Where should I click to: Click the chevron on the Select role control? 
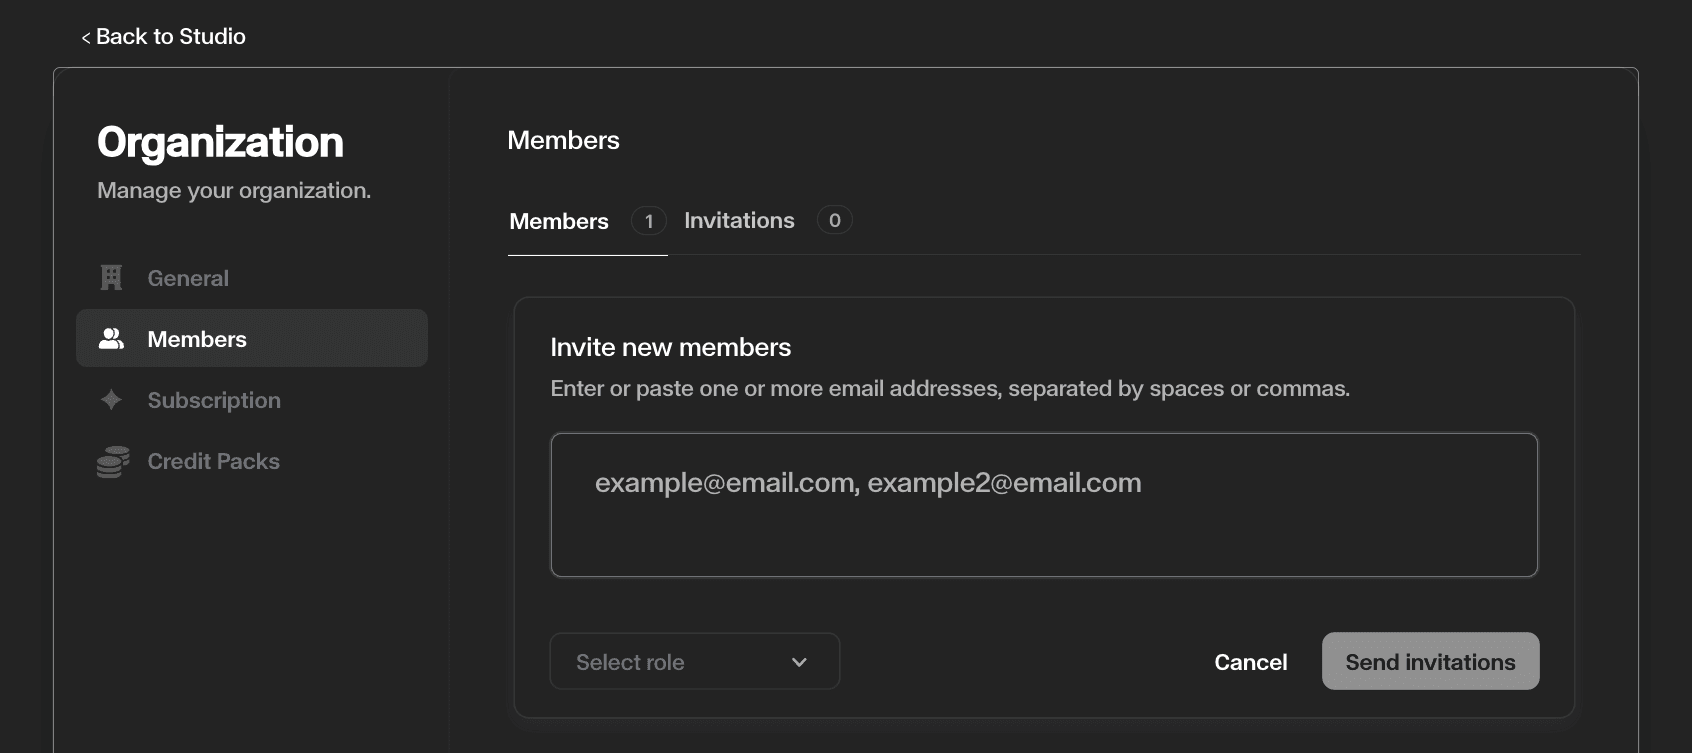(798, 661)
